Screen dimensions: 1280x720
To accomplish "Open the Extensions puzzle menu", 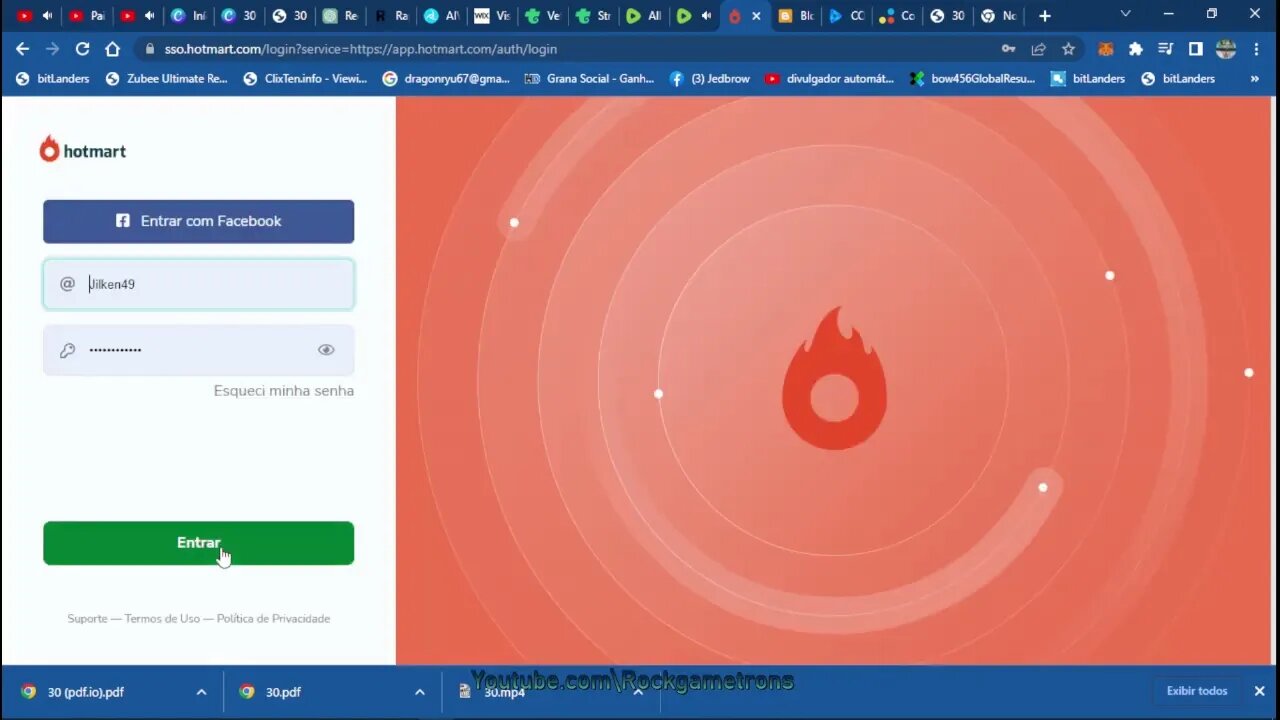I will (1135, 49).
